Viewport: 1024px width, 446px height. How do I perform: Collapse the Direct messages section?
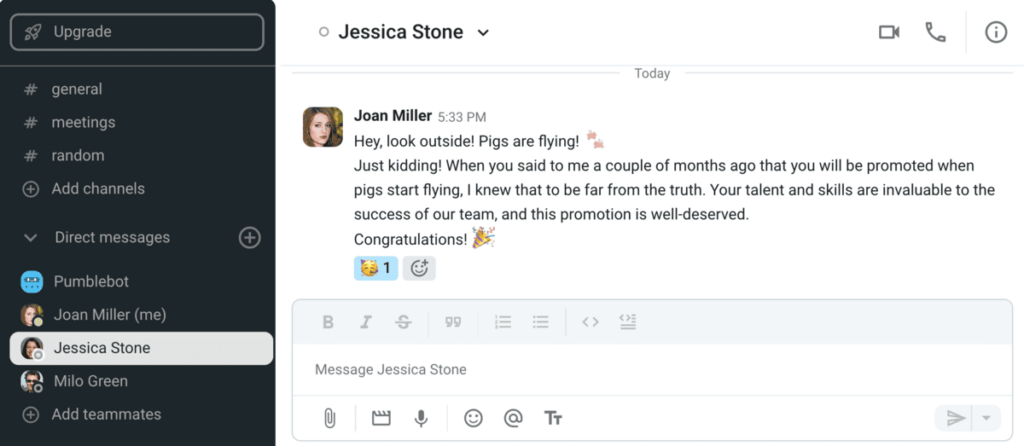31,238
